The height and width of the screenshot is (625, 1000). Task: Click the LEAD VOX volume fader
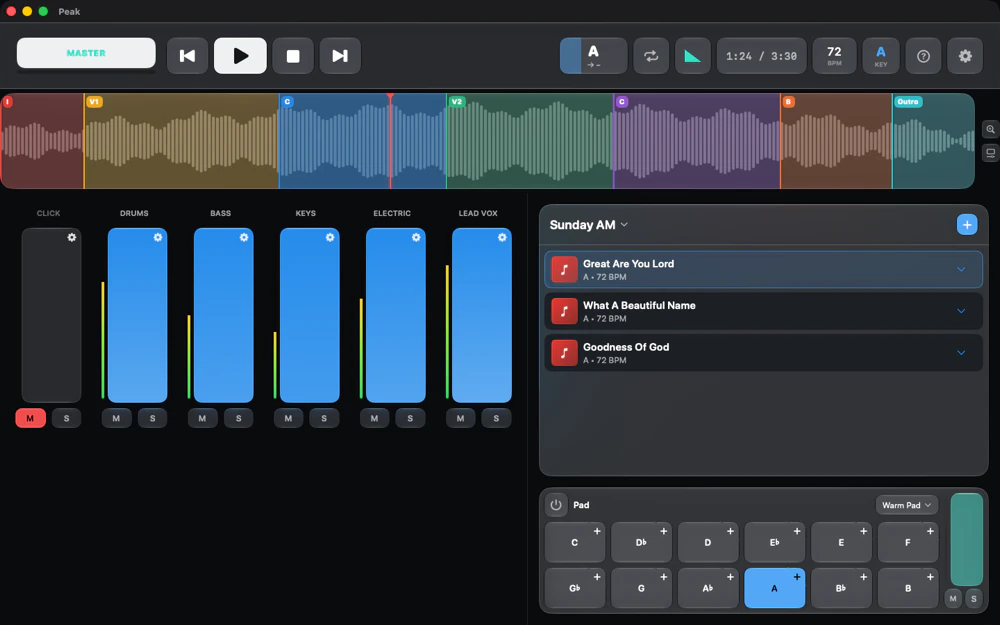[x=482, y=315]
